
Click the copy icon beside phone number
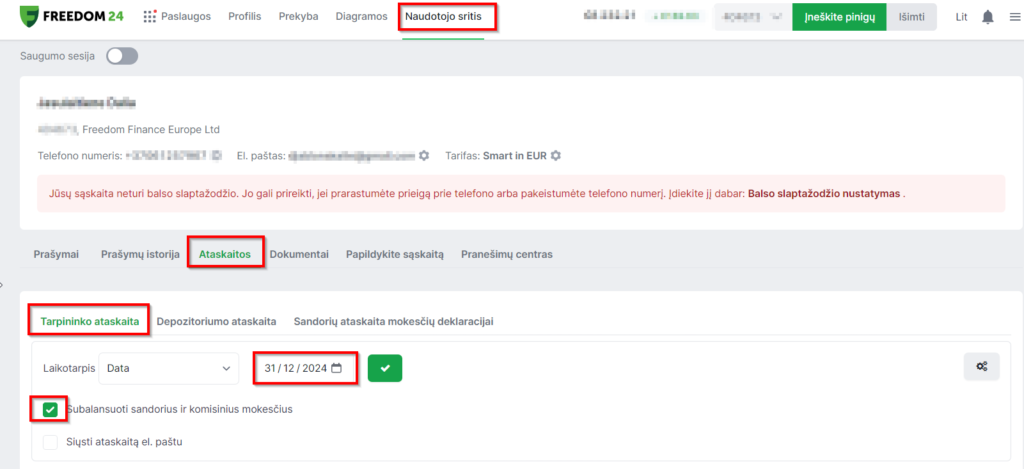coord(217,156)
